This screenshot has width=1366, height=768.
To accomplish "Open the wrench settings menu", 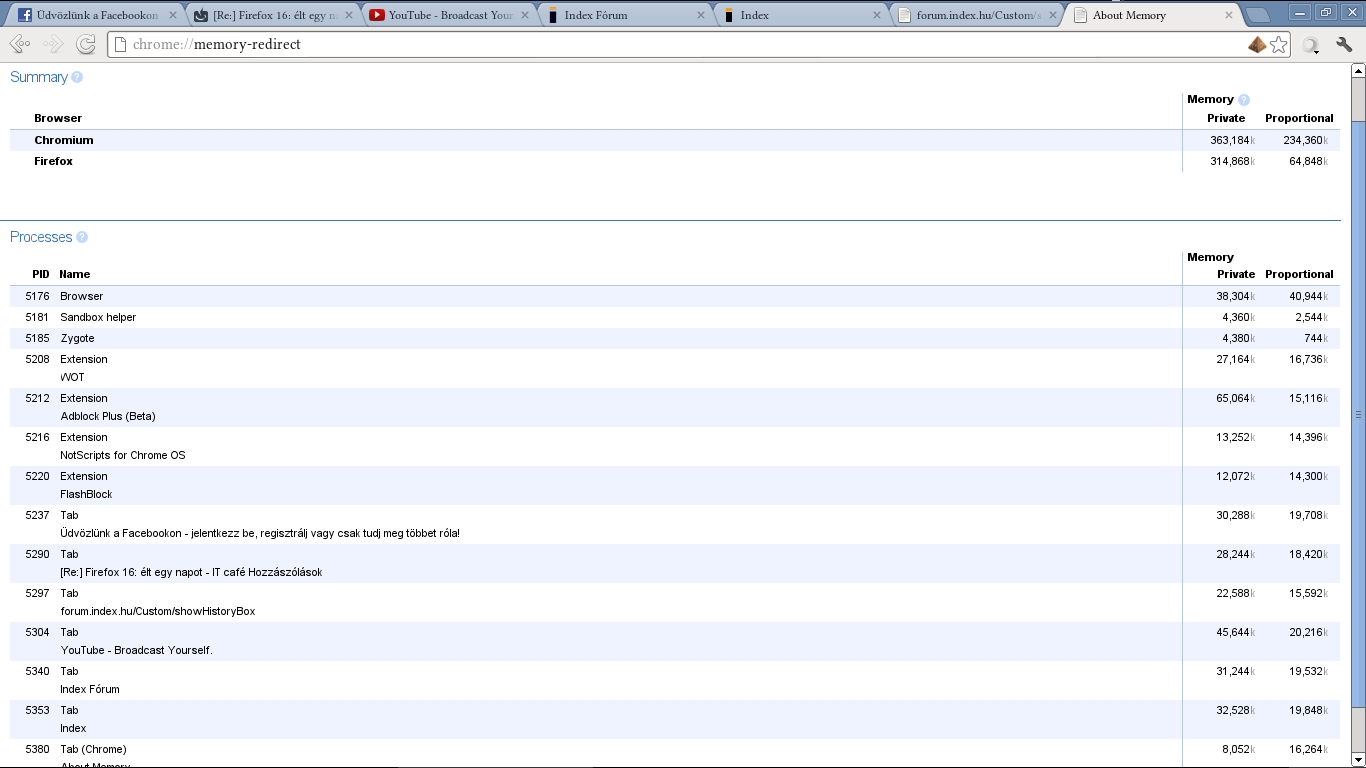I will tap(1344, 45).
